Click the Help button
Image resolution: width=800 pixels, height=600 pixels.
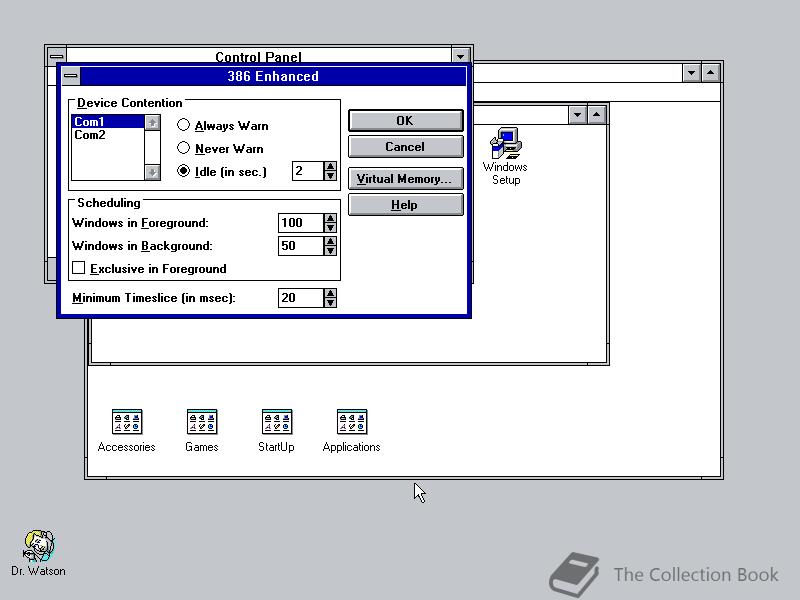[x=406, y=205]
